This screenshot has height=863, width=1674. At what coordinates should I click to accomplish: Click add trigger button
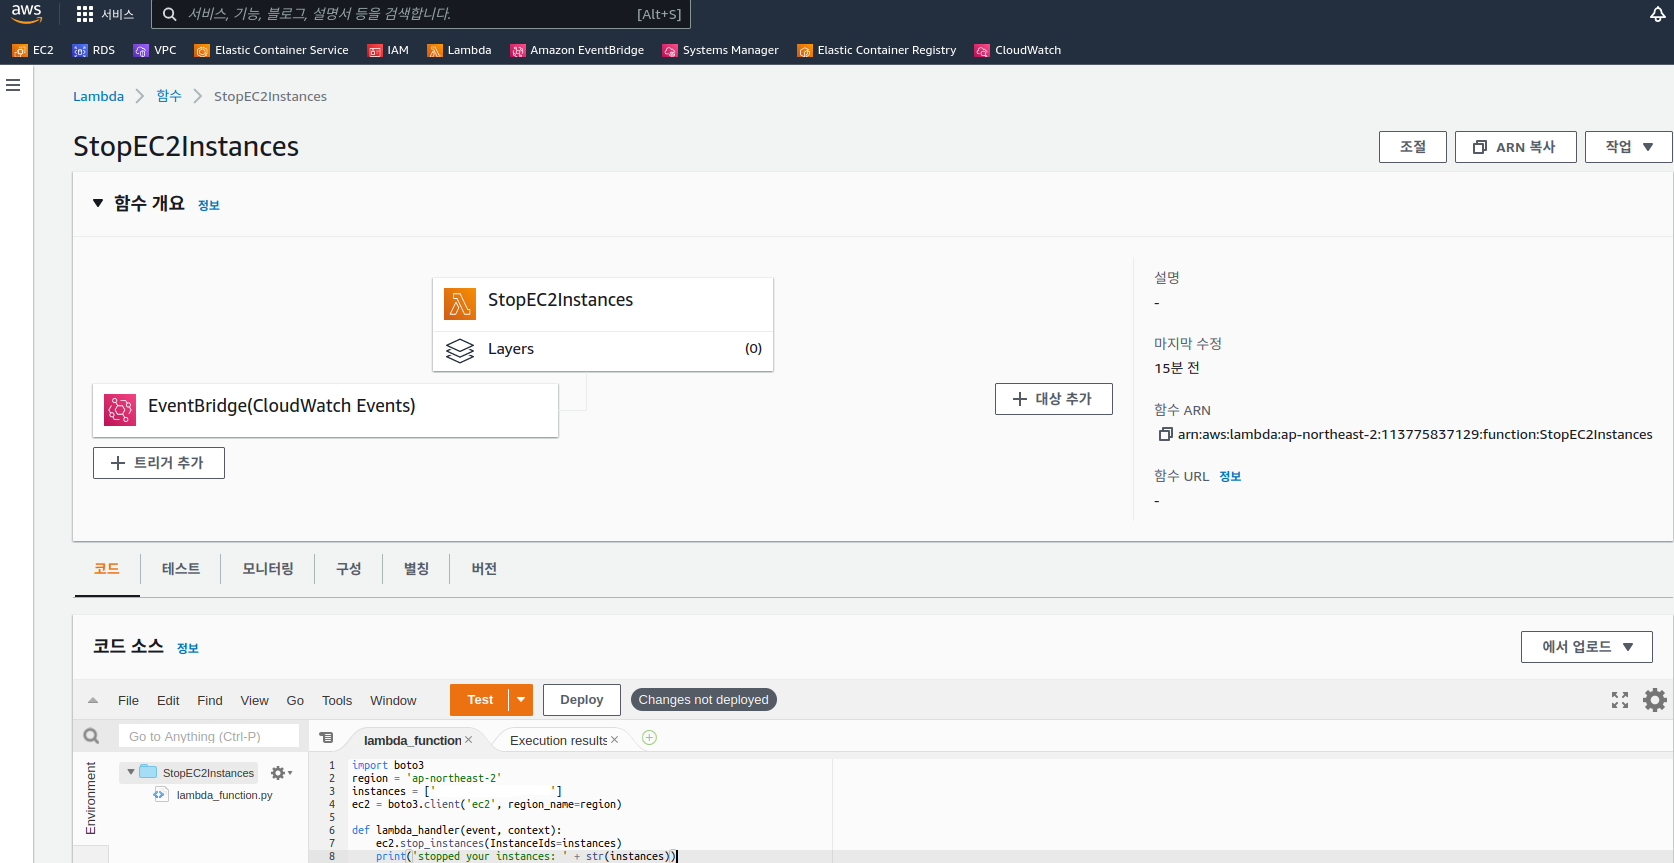tap(159, 463)
